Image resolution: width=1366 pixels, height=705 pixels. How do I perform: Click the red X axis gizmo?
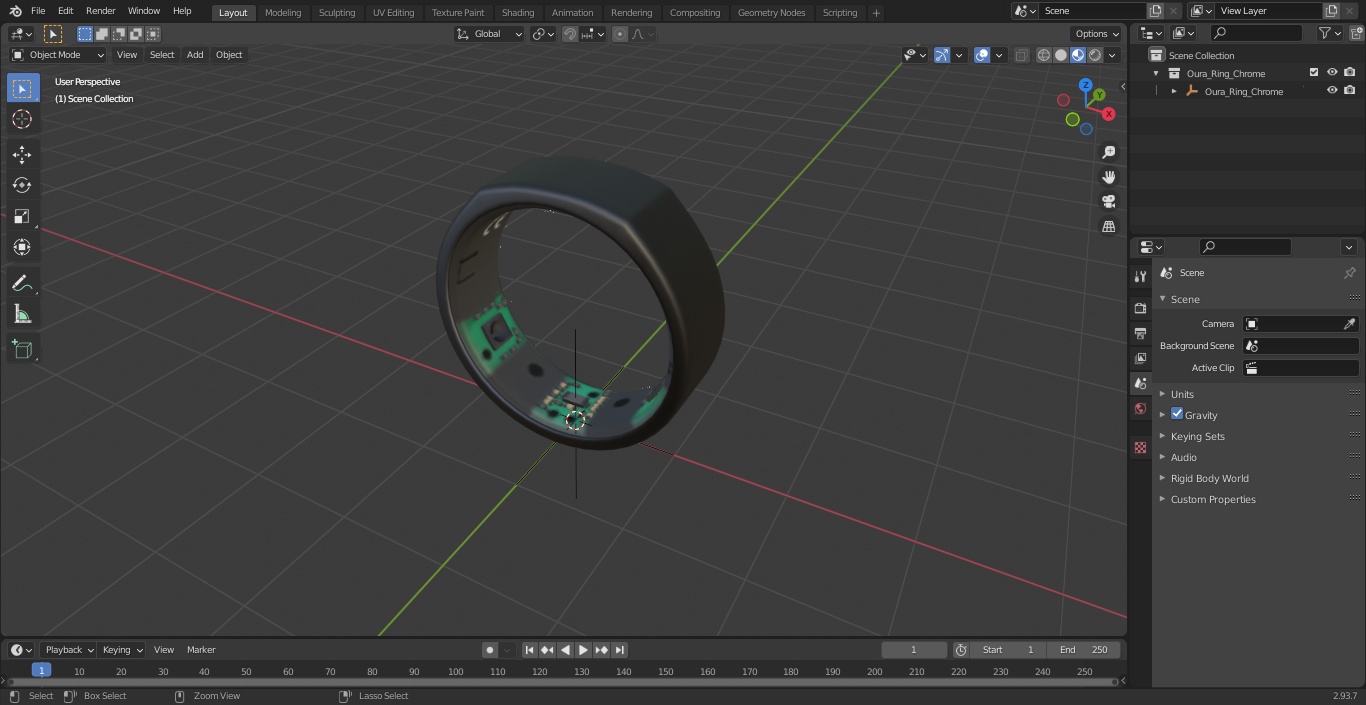[1108, 114]
